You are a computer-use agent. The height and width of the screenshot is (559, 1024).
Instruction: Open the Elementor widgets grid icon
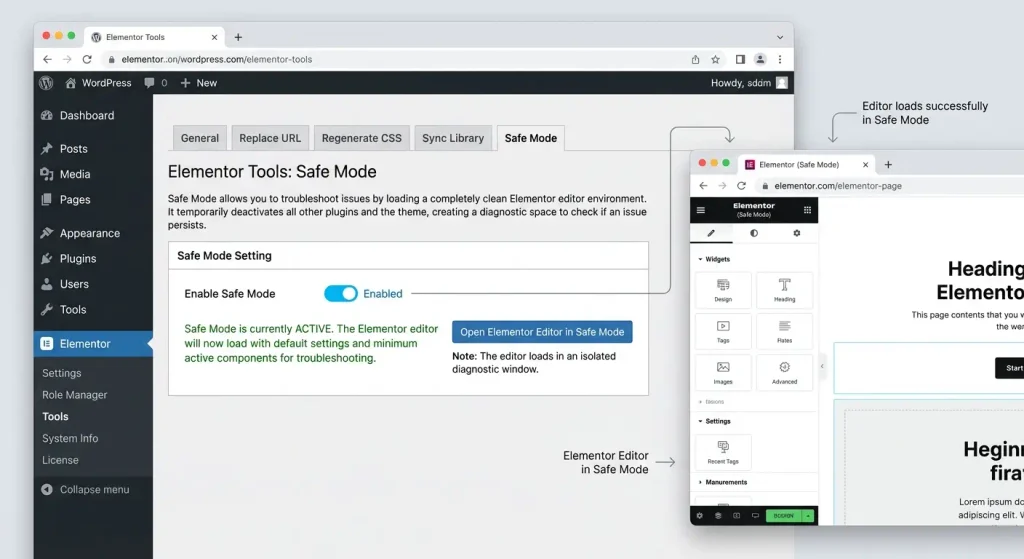click(807, 210)
